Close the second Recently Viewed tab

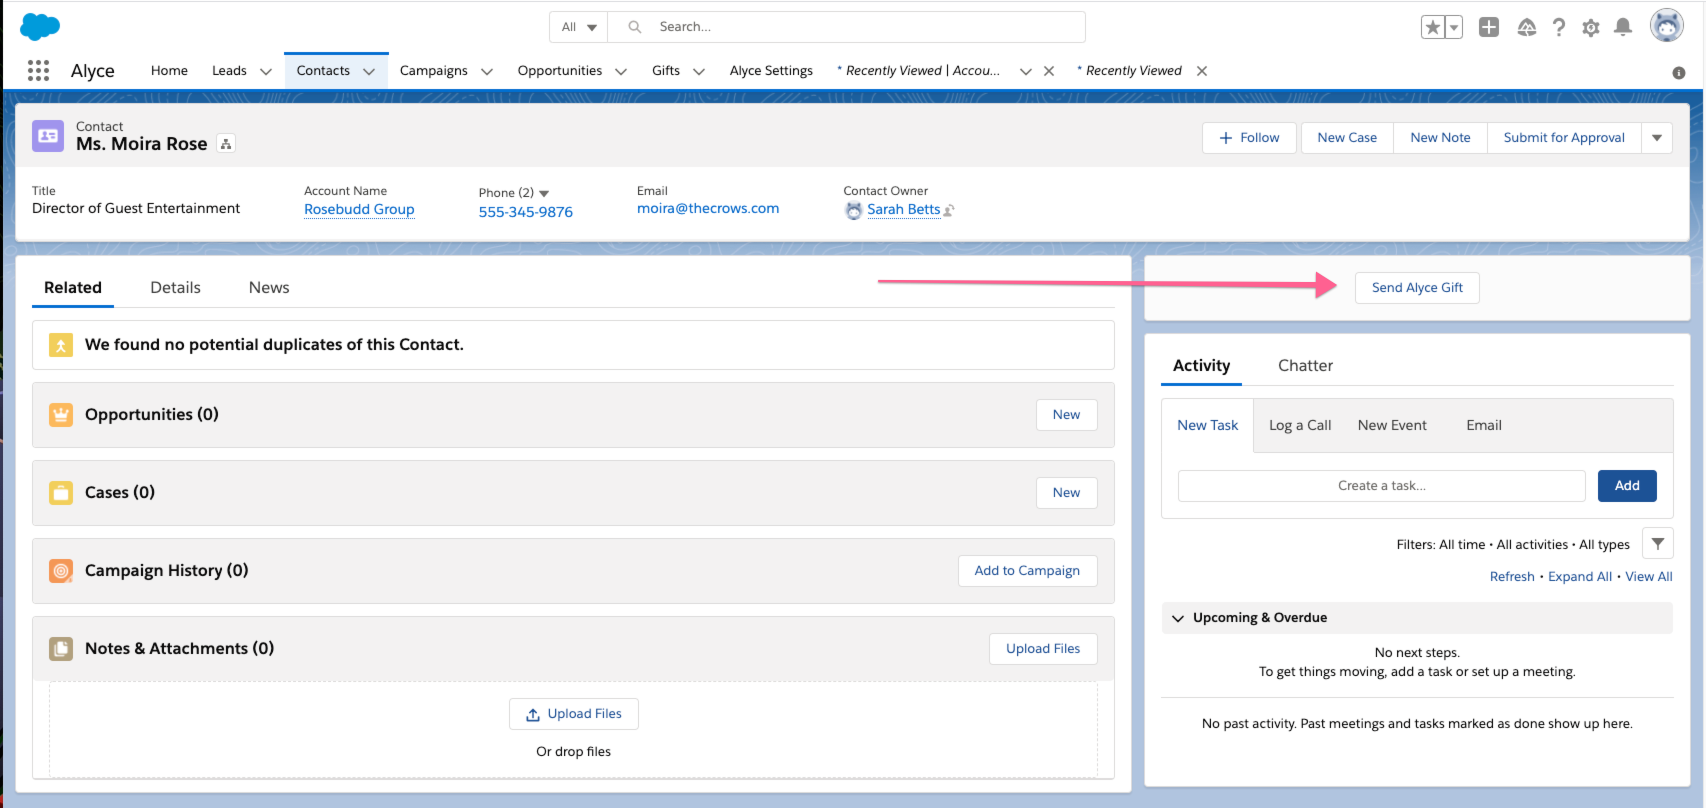[x=1202, y=71]
